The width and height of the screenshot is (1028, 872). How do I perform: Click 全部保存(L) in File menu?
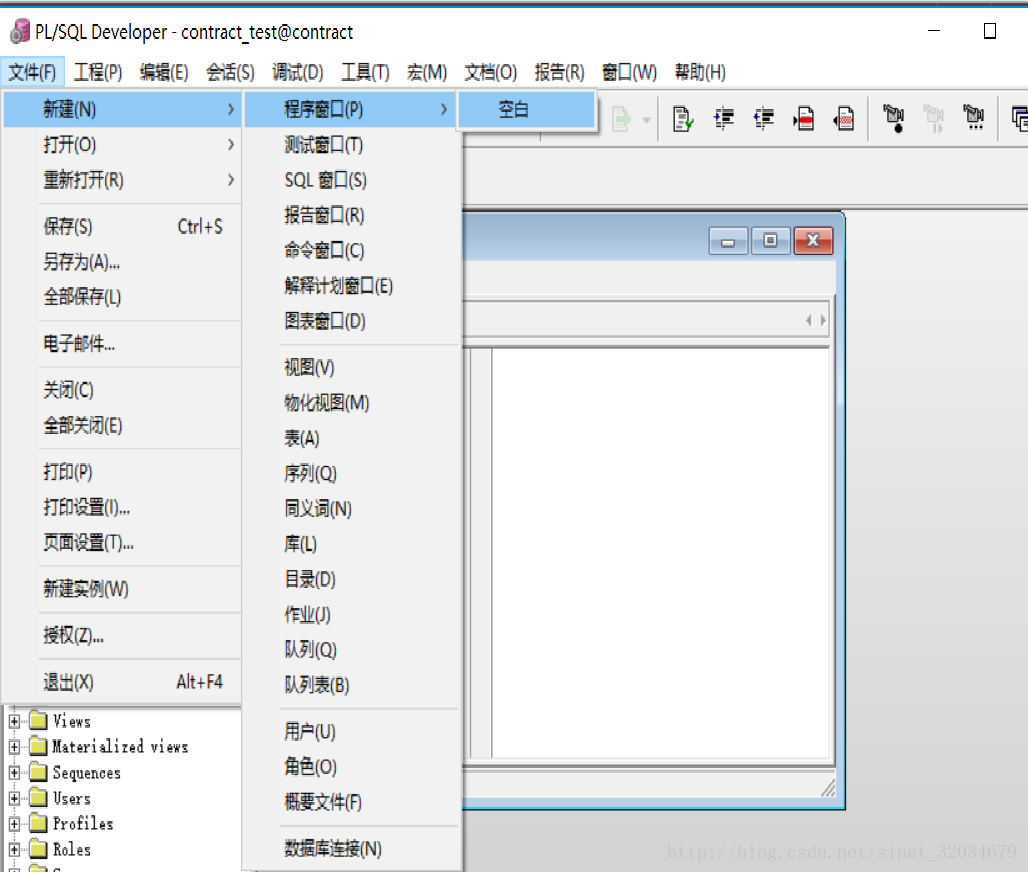(123, 297)
